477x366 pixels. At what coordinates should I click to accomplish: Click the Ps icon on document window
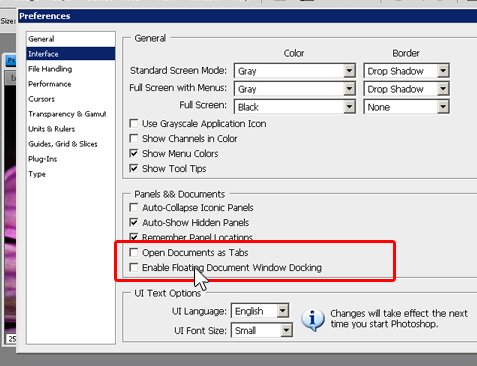11,60
